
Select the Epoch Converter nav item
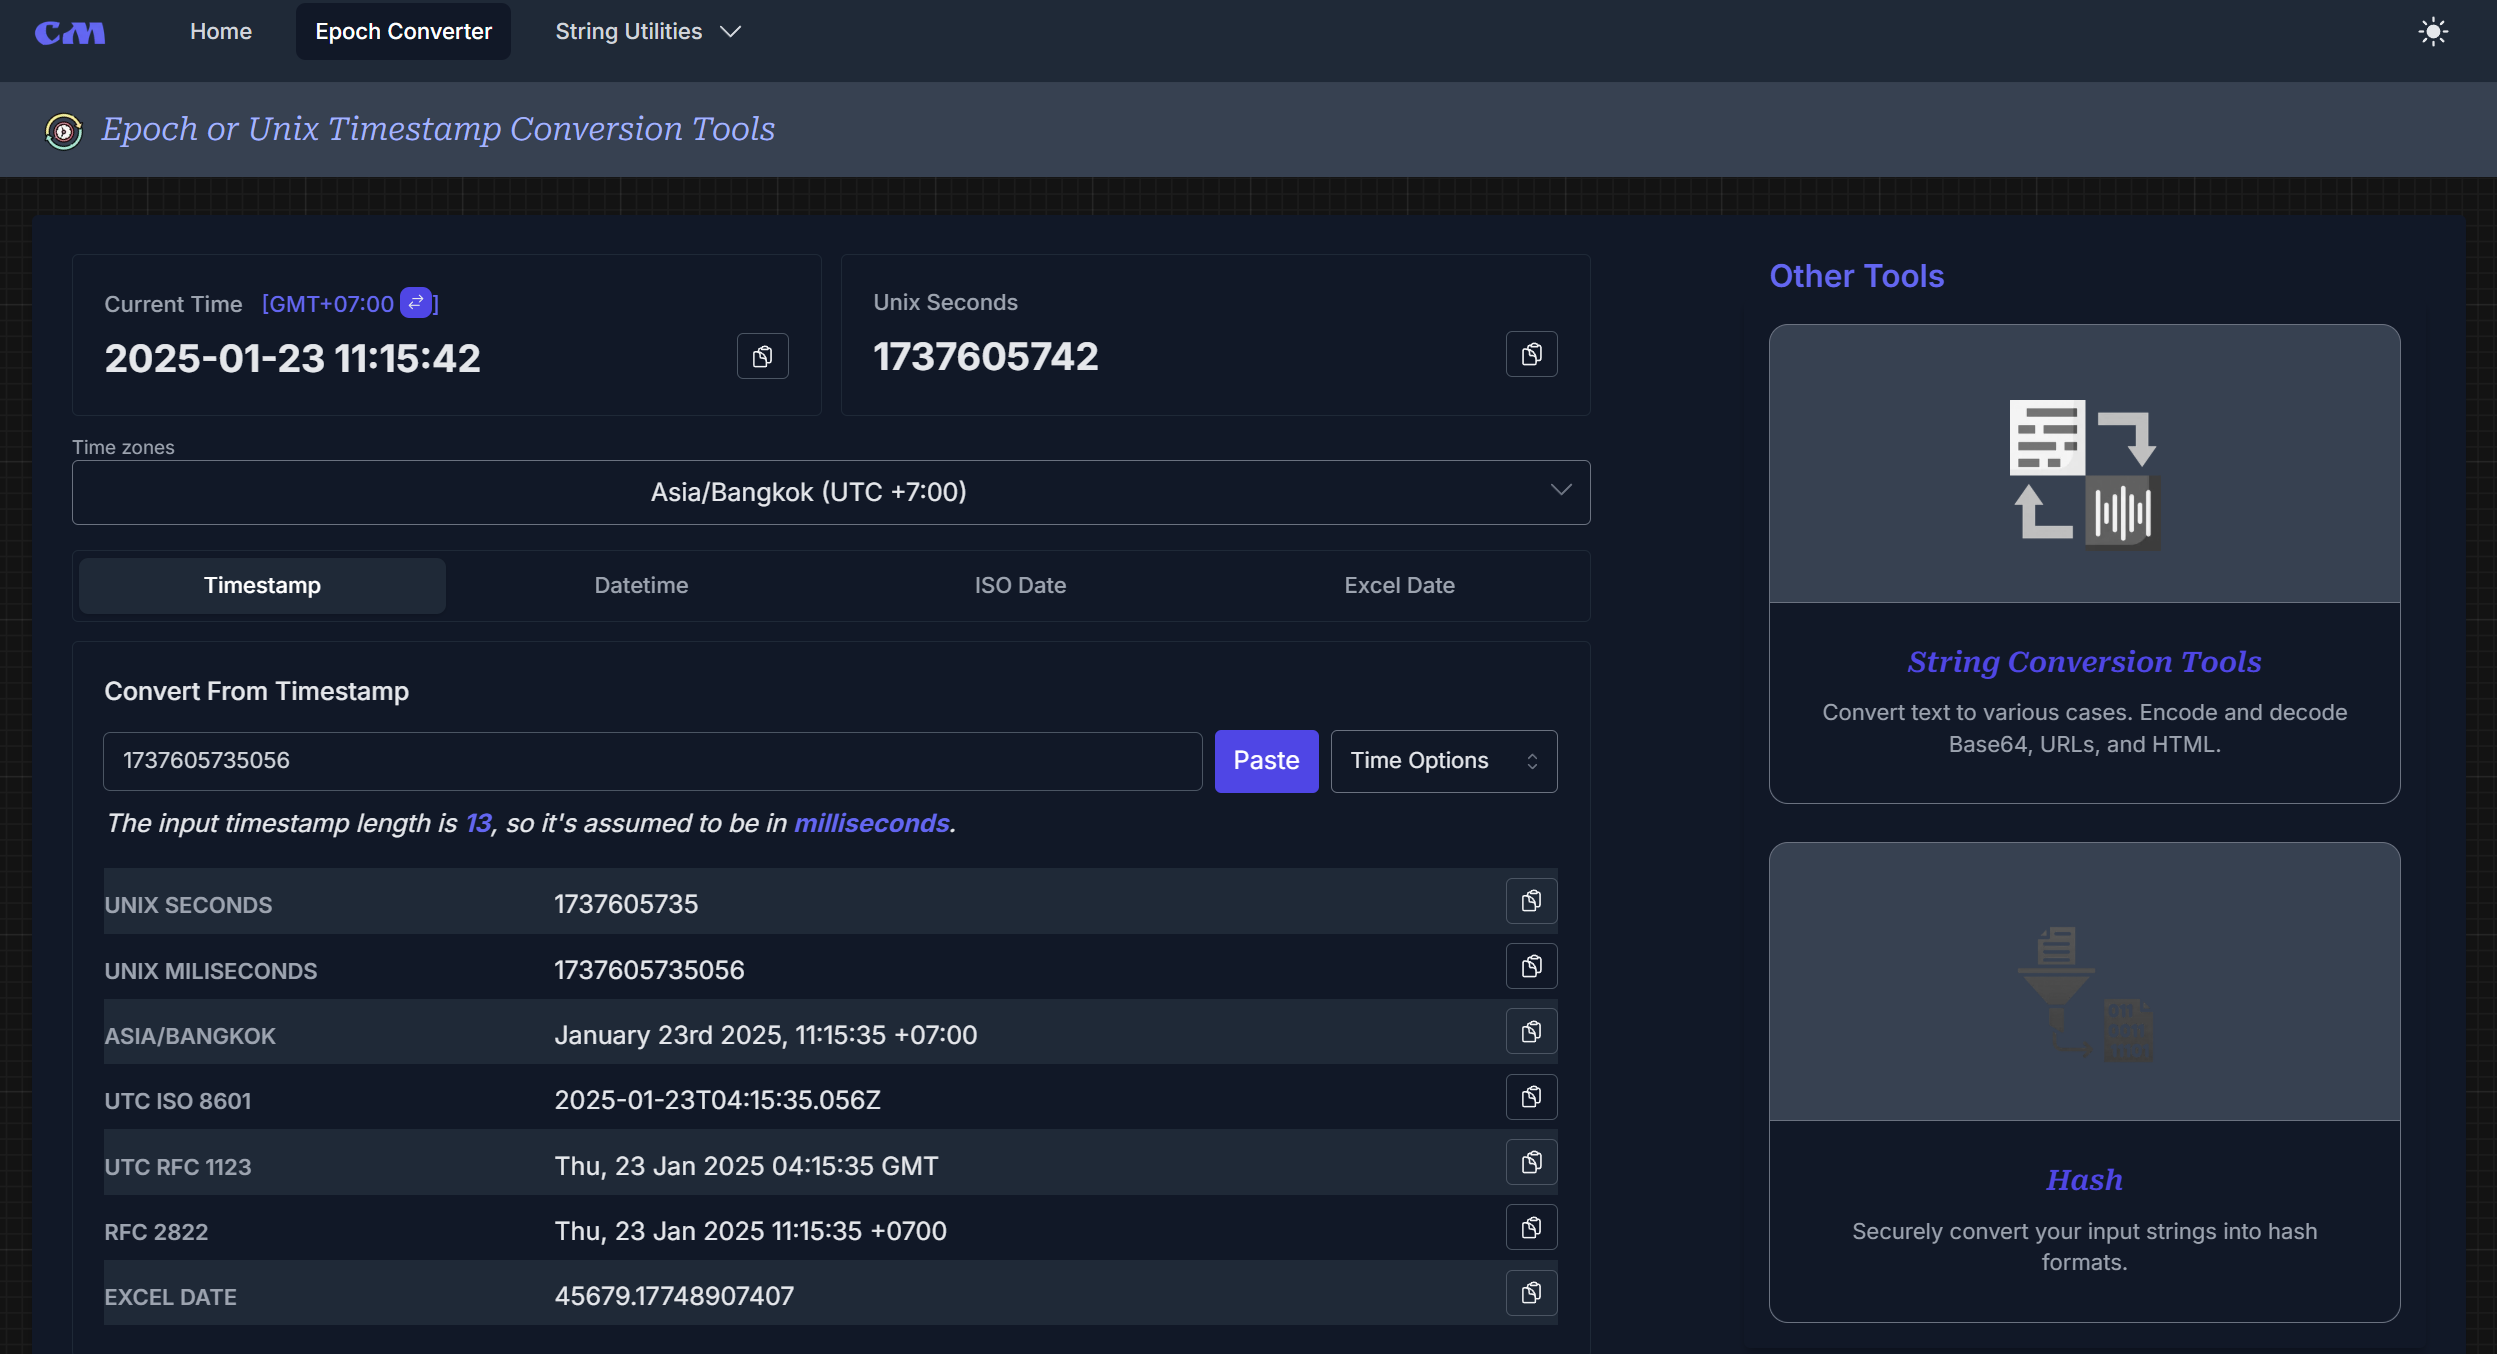coord(403,32)
